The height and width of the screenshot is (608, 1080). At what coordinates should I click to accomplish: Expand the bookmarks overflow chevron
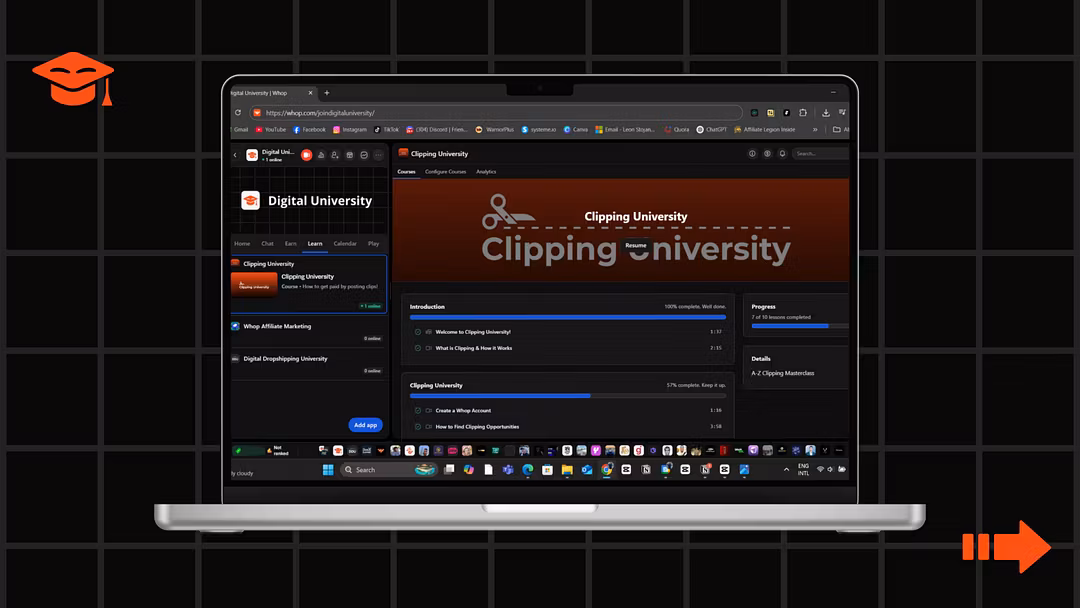(x=815, y=129)
